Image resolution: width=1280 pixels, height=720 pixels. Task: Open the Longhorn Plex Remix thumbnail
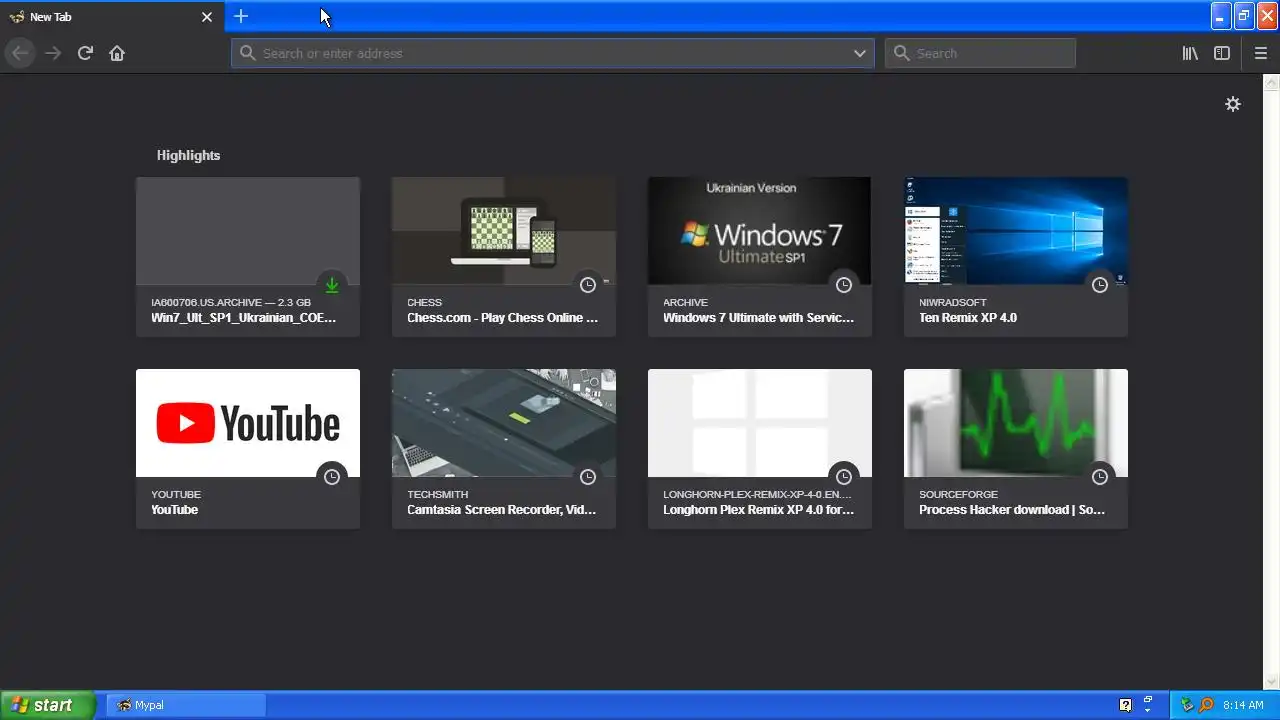point(760,423)
